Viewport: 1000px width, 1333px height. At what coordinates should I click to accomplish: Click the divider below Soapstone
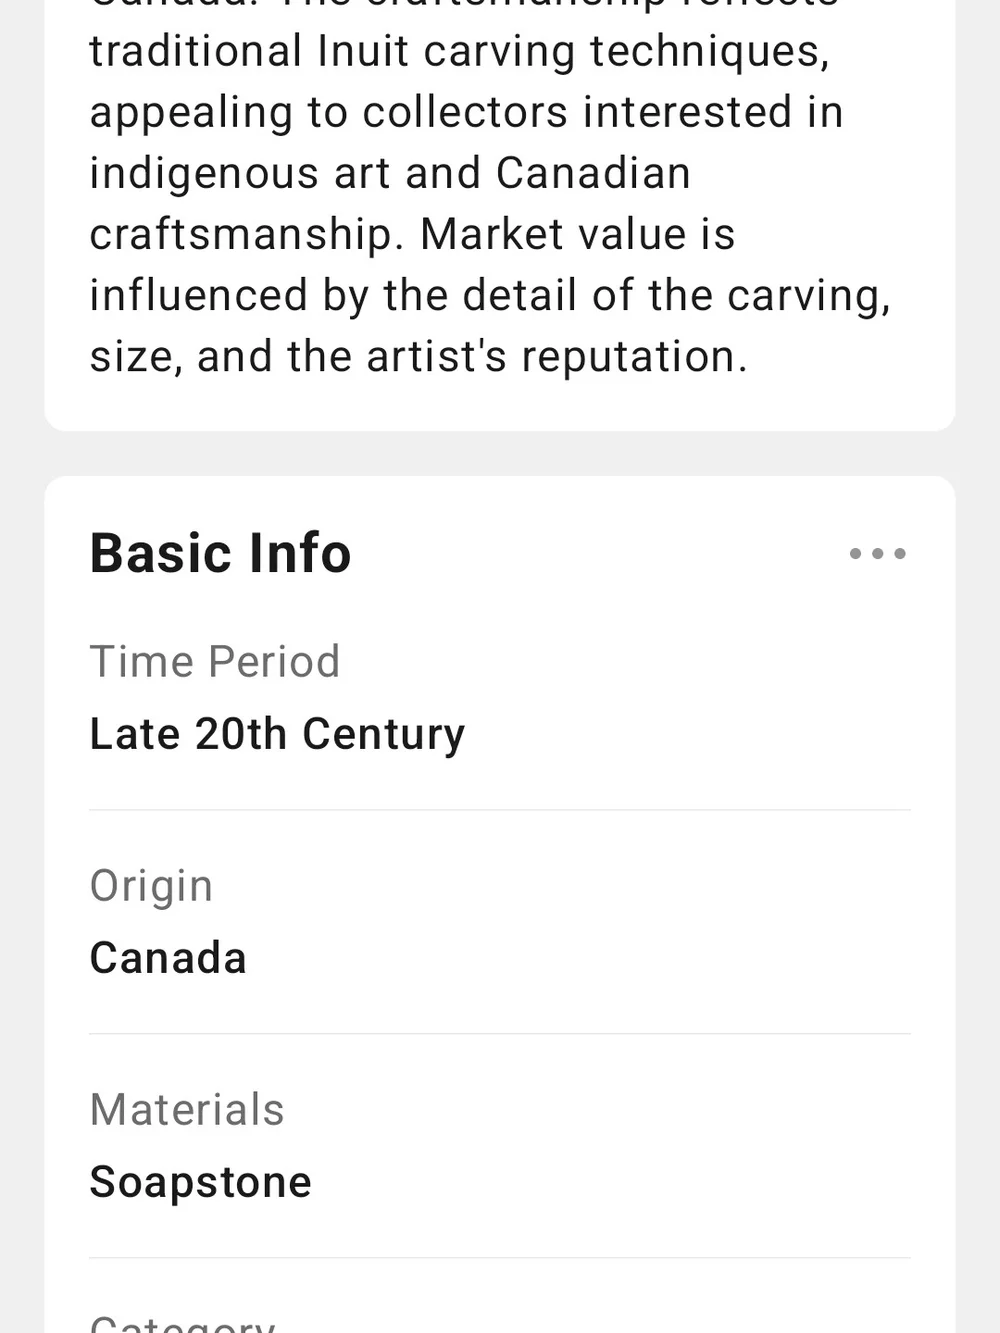click(x=500, y=1258)
